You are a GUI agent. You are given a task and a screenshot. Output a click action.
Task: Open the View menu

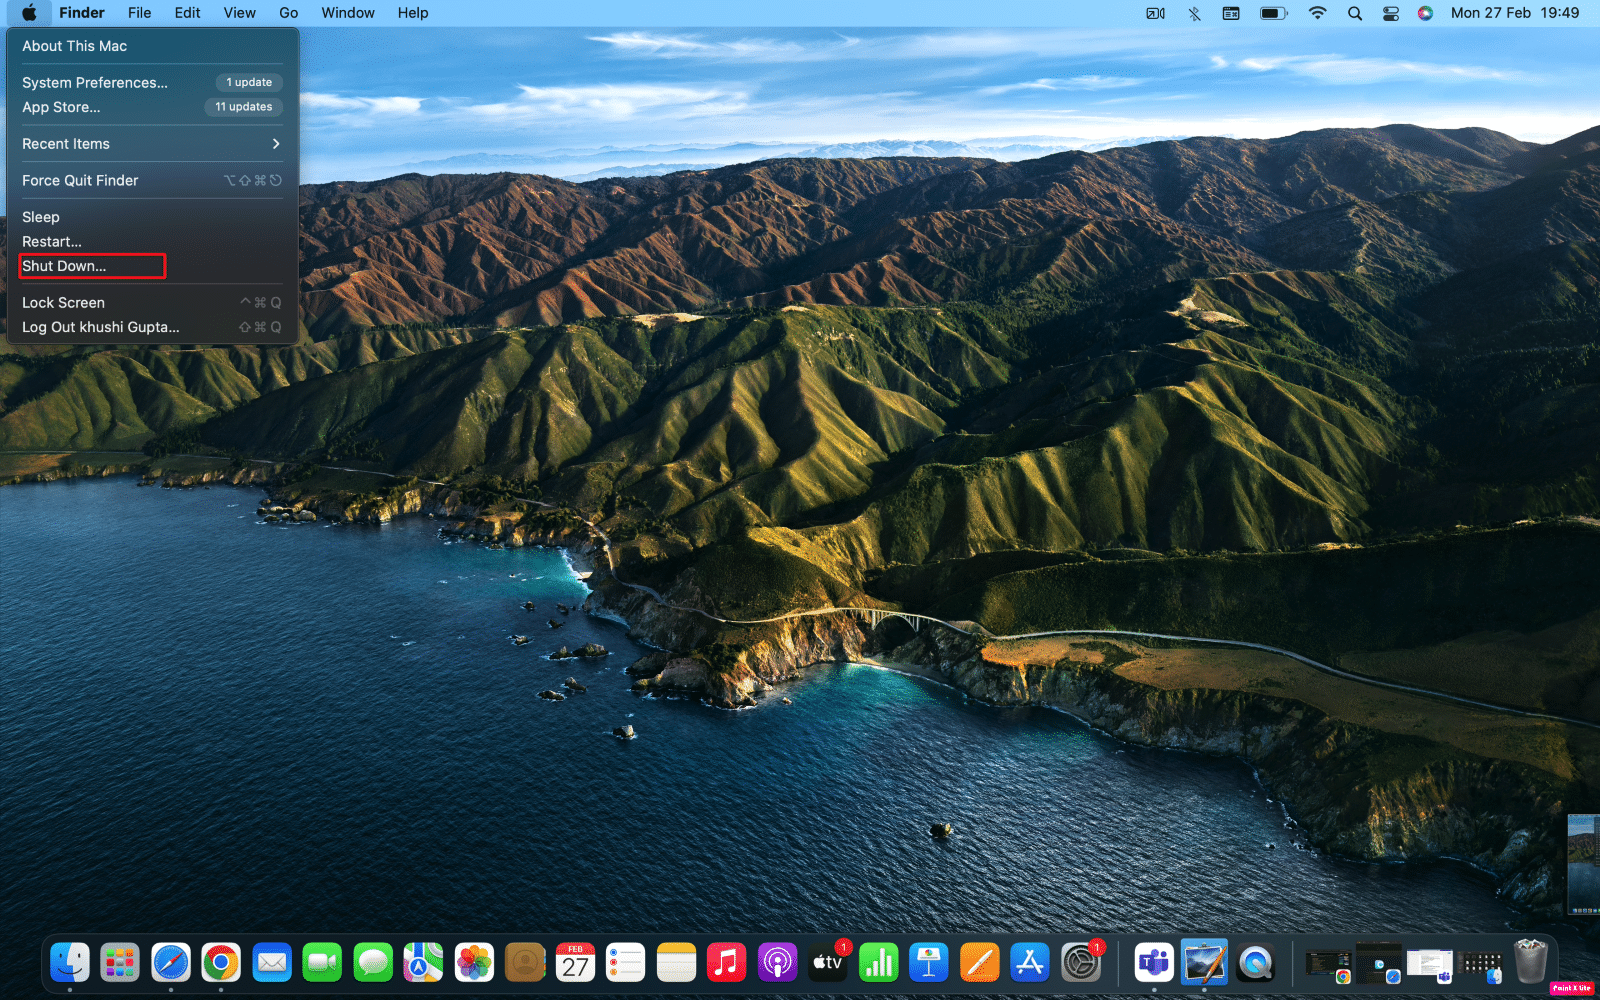point(239,13)
